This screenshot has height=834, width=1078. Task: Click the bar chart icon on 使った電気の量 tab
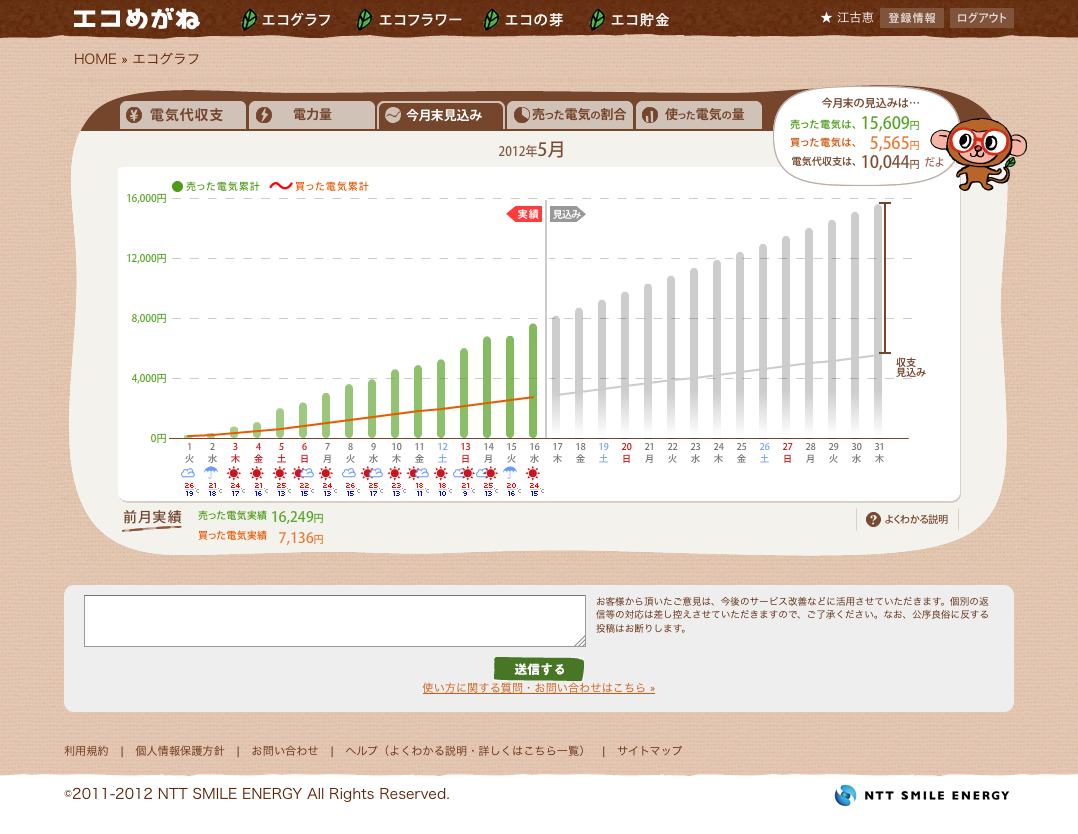click(650, 116)
